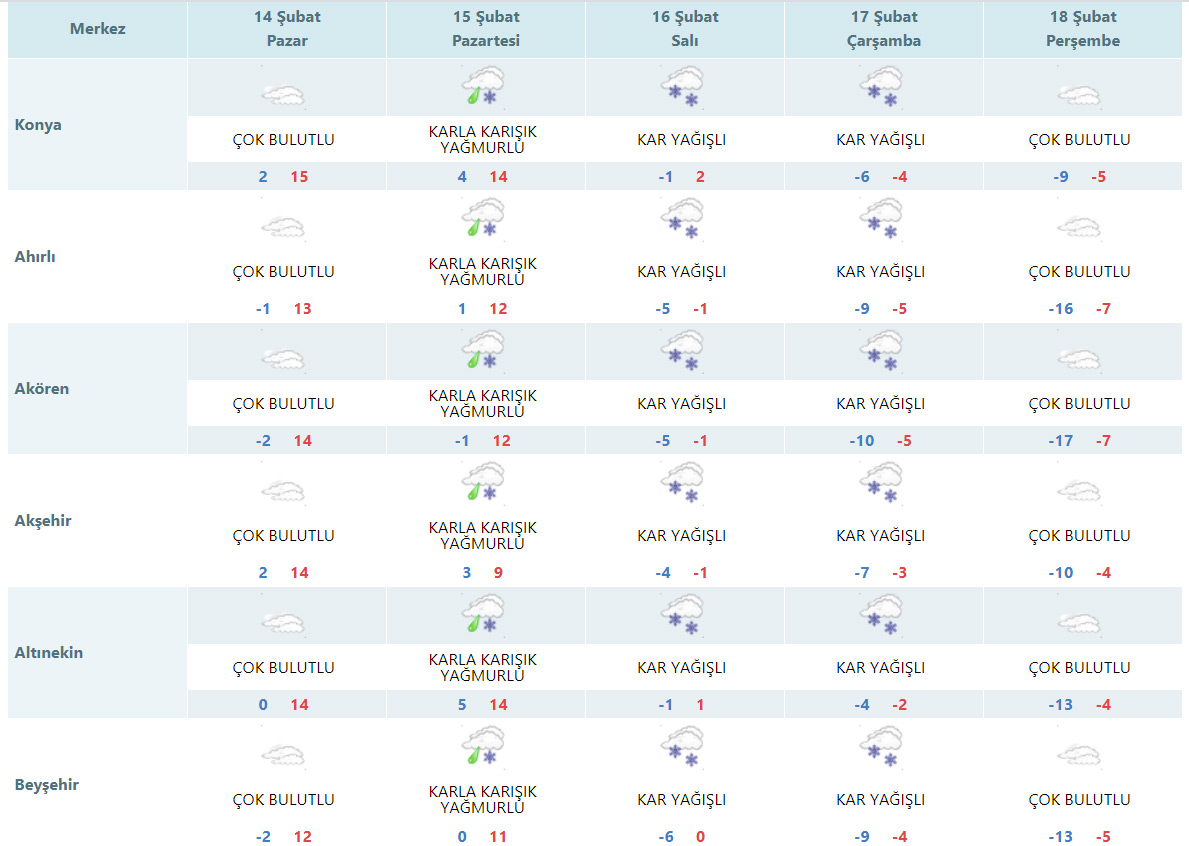The width and height of the screenshot is (1189, 846).
Task: Click Ahırlı's snow icon for 17 Şubat
Action: coord(881,219)
